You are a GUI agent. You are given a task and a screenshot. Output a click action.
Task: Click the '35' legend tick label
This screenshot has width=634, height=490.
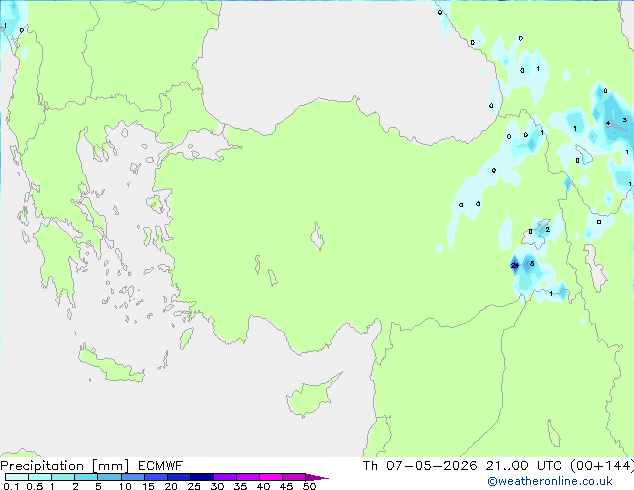point(240,486)
